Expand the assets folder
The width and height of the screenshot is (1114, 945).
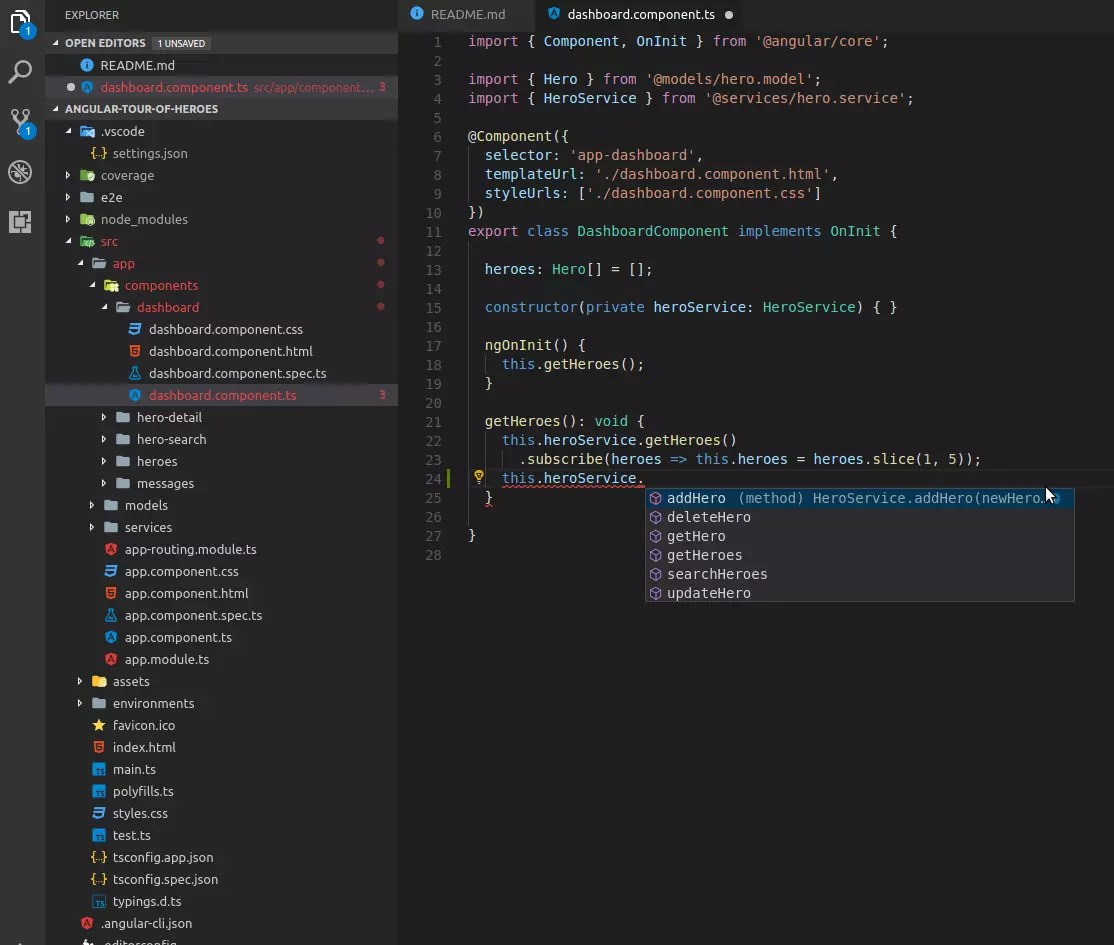[80, 681]
